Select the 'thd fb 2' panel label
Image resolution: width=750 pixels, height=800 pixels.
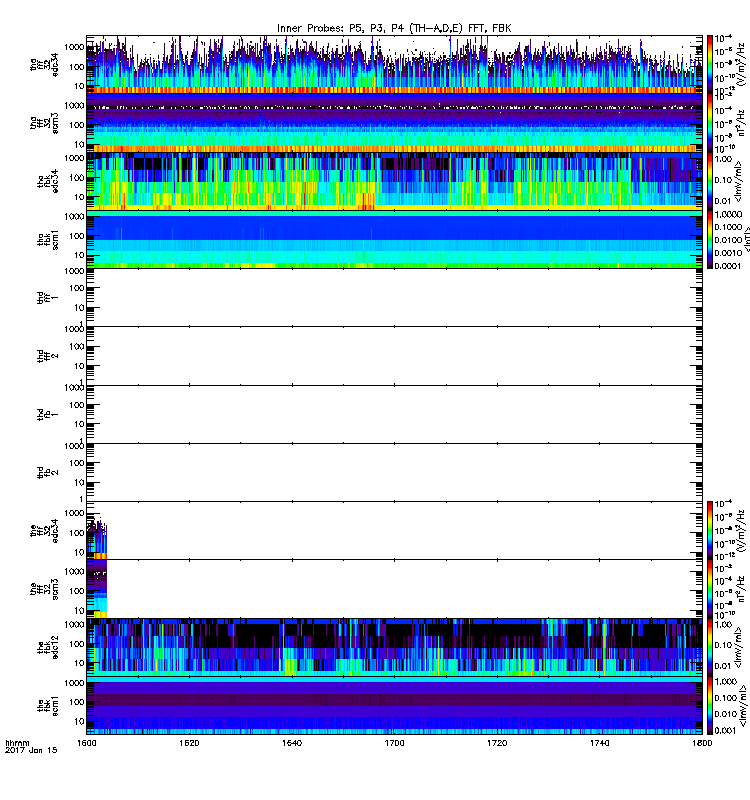[48, 472]
